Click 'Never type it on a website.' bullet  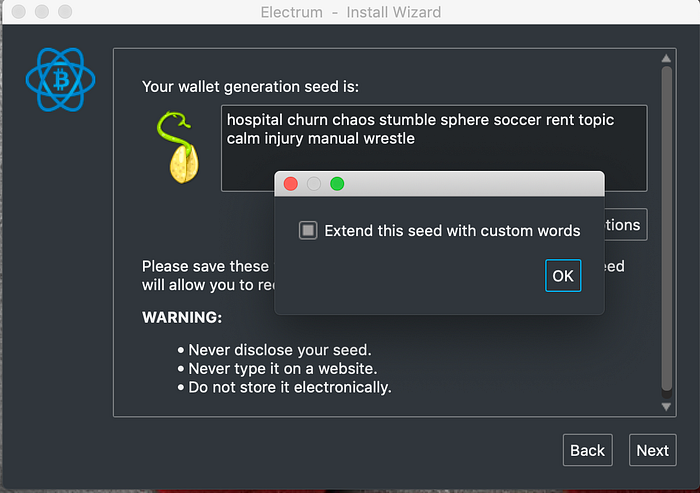[x=283, y=368]
